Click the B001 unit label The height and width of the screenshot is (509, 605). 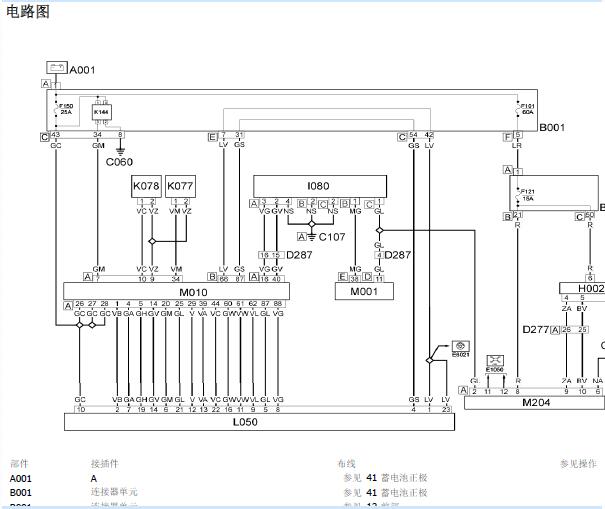(x=552, y=128)
